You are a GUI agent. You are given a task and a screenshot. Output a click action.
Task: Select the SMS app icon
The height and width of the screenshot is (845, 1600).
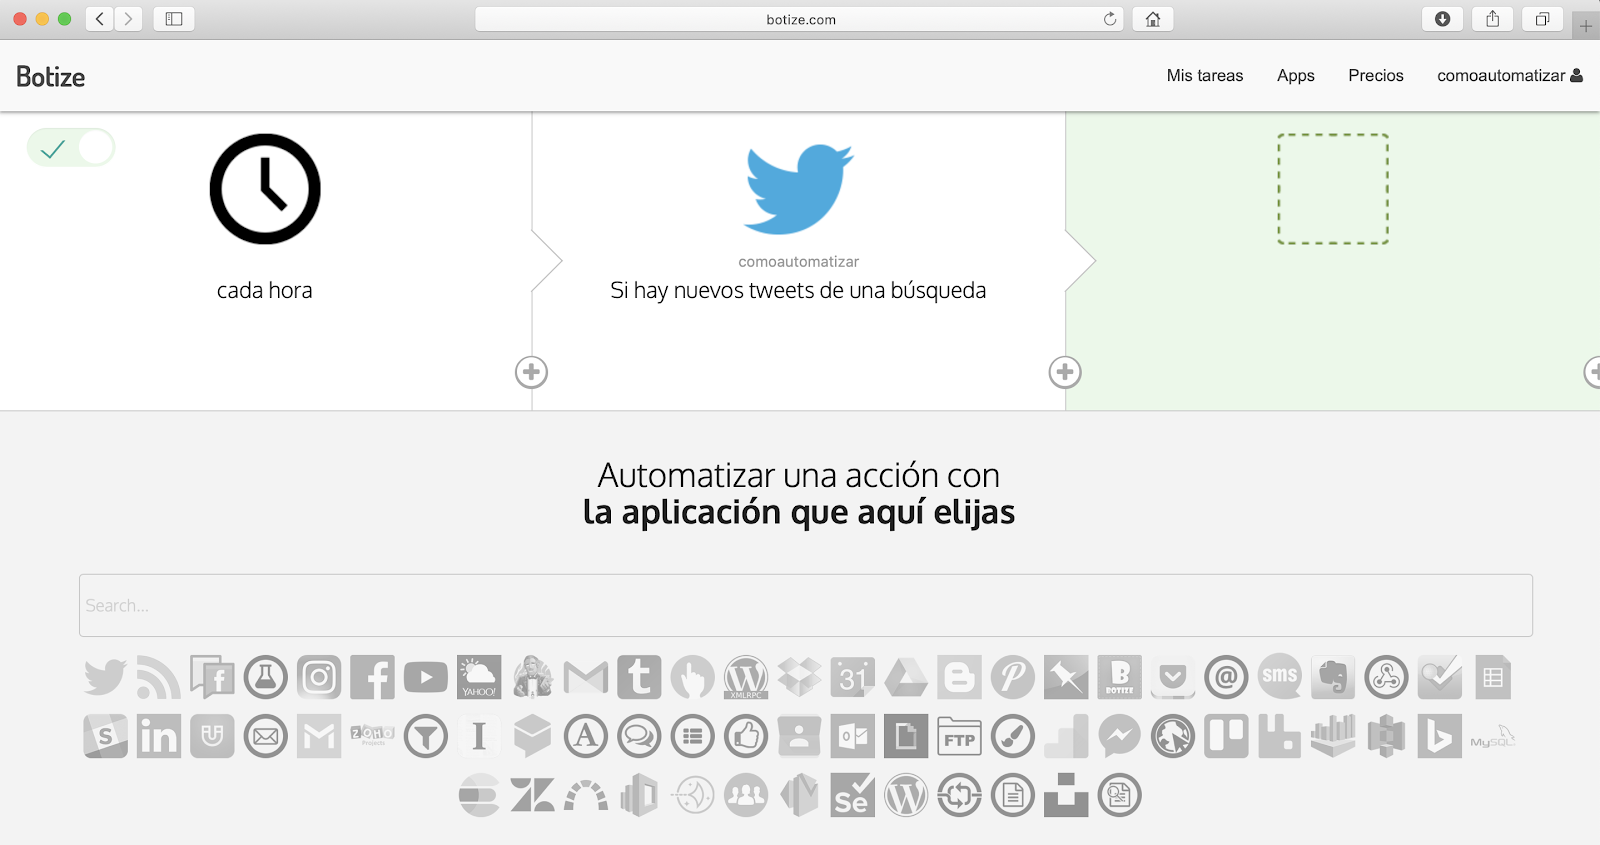pos(1279,677)
